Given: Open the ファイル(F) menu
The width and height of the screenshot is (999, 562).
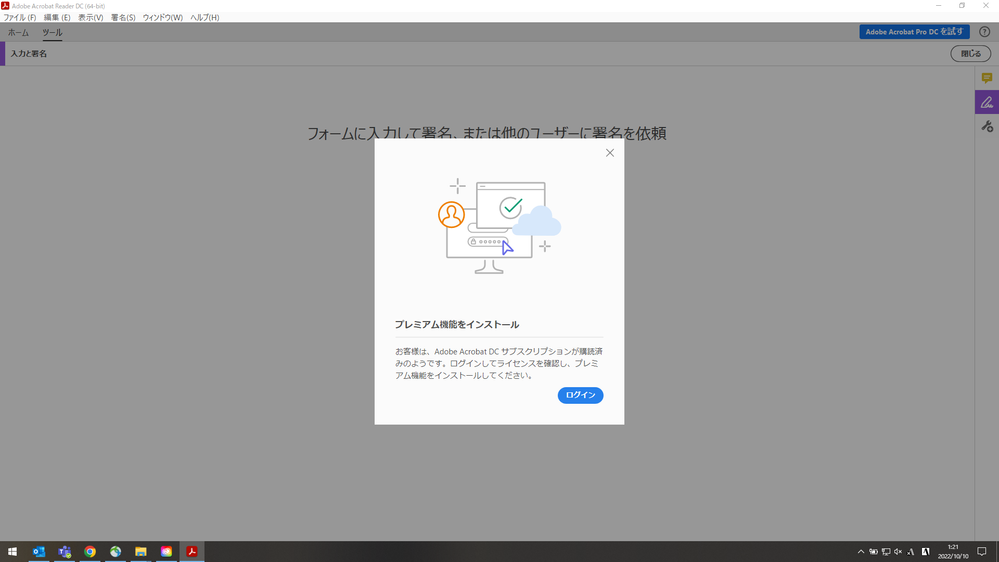Looking at the screenshot, I should point(20,18).
